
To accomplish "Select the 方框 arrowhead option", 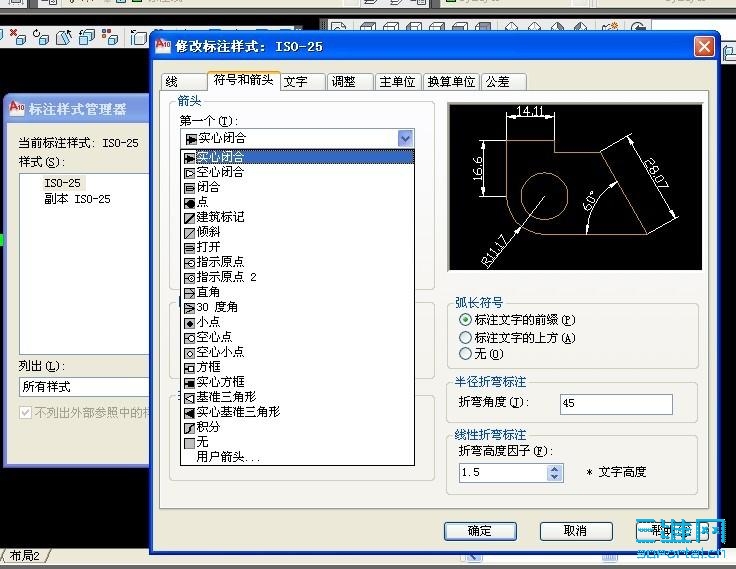I will coord(297,368).
